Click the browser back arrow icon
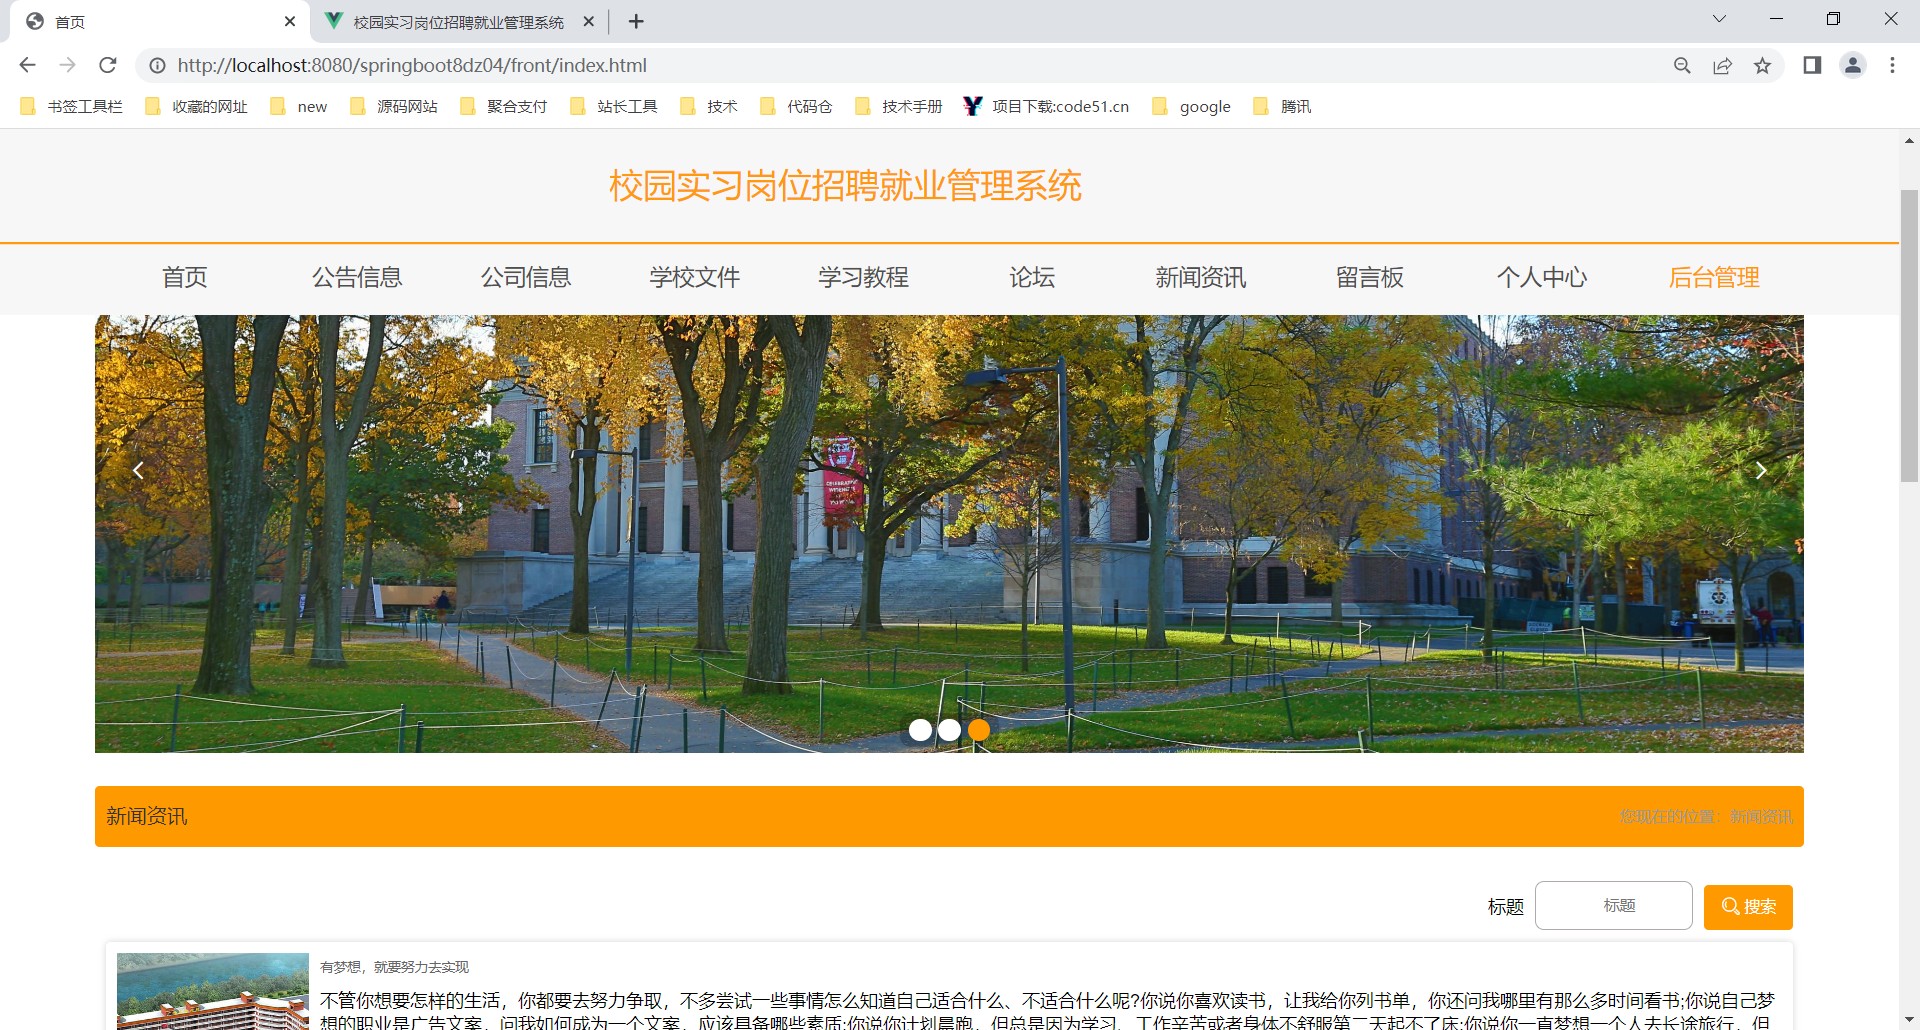 tap(27, 65)
